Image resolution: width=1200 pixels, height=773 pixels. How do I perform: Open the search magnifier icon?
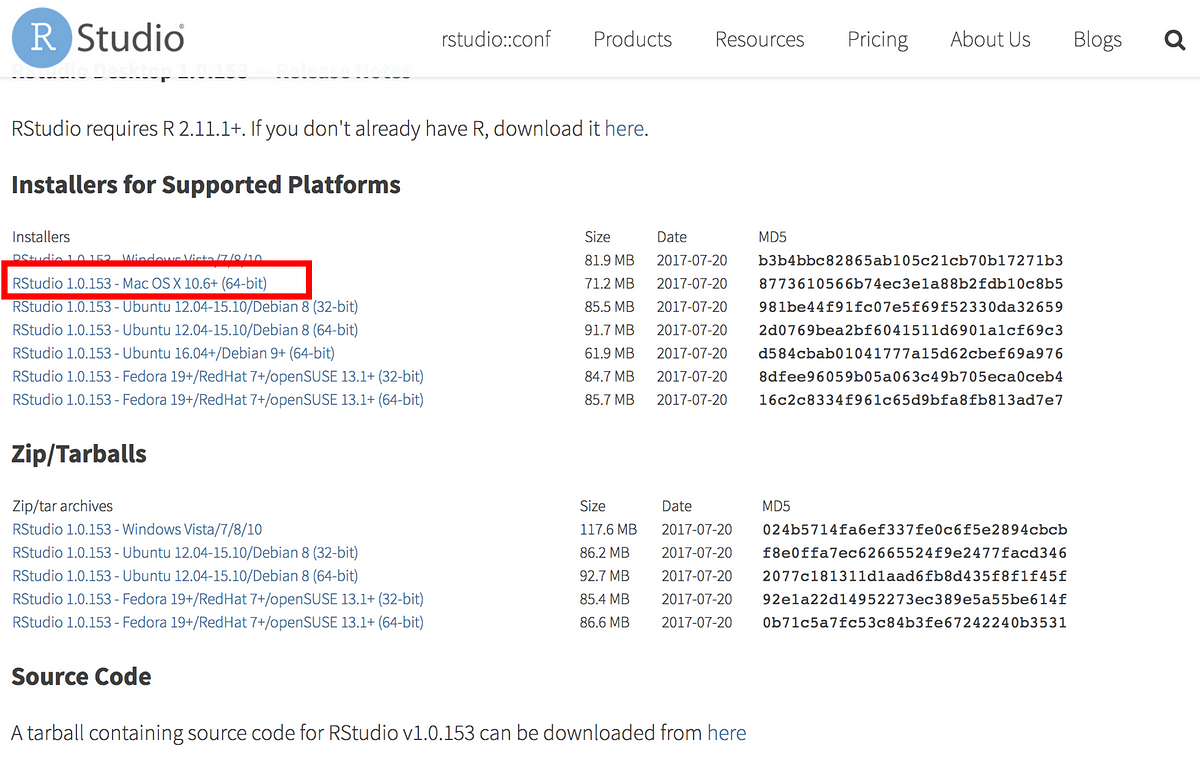pyautogui.click(x=1174, y=40)
